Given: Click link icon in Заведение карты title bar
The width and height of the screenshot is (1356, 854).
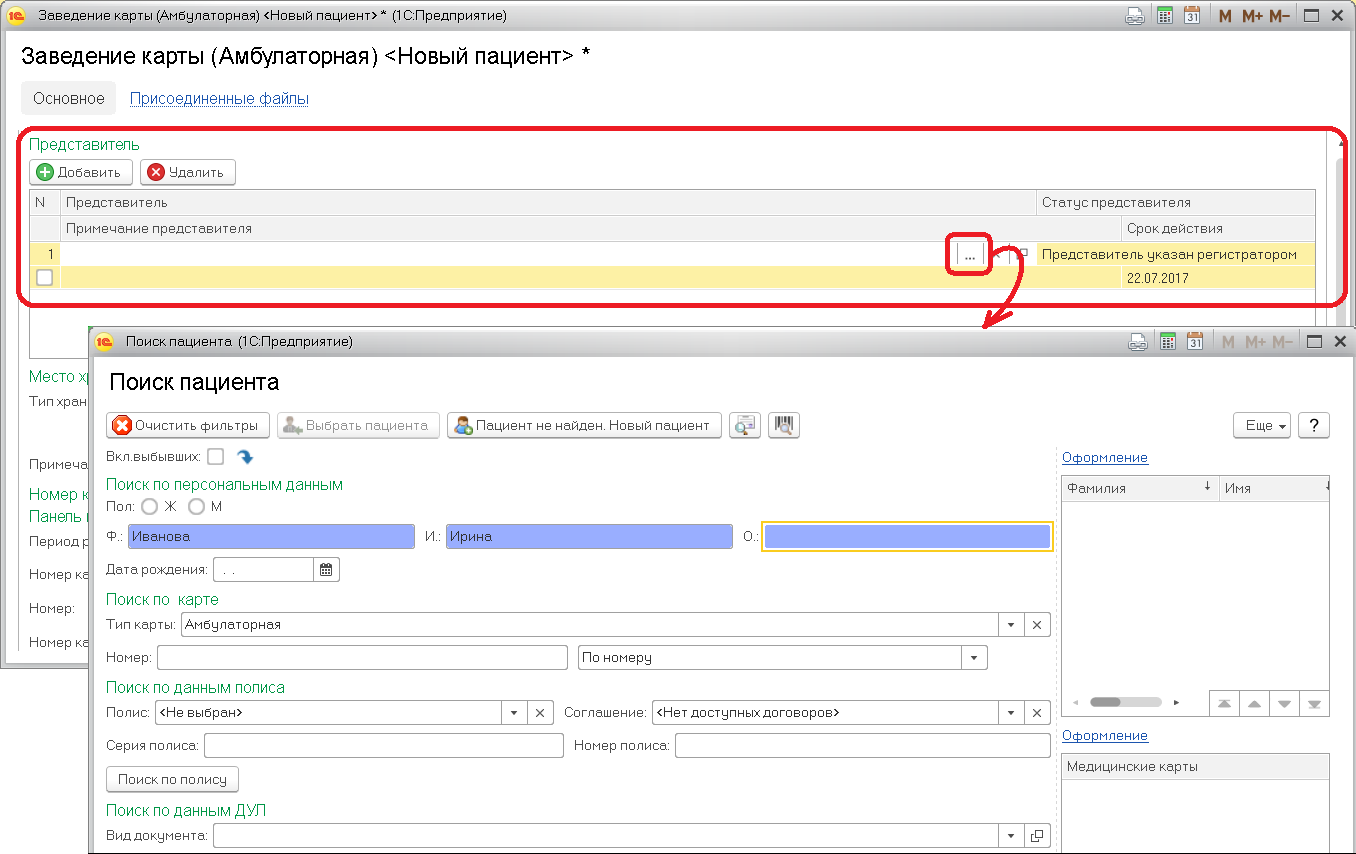Looking at the screenshot, I should click(x=1135, y=16).
